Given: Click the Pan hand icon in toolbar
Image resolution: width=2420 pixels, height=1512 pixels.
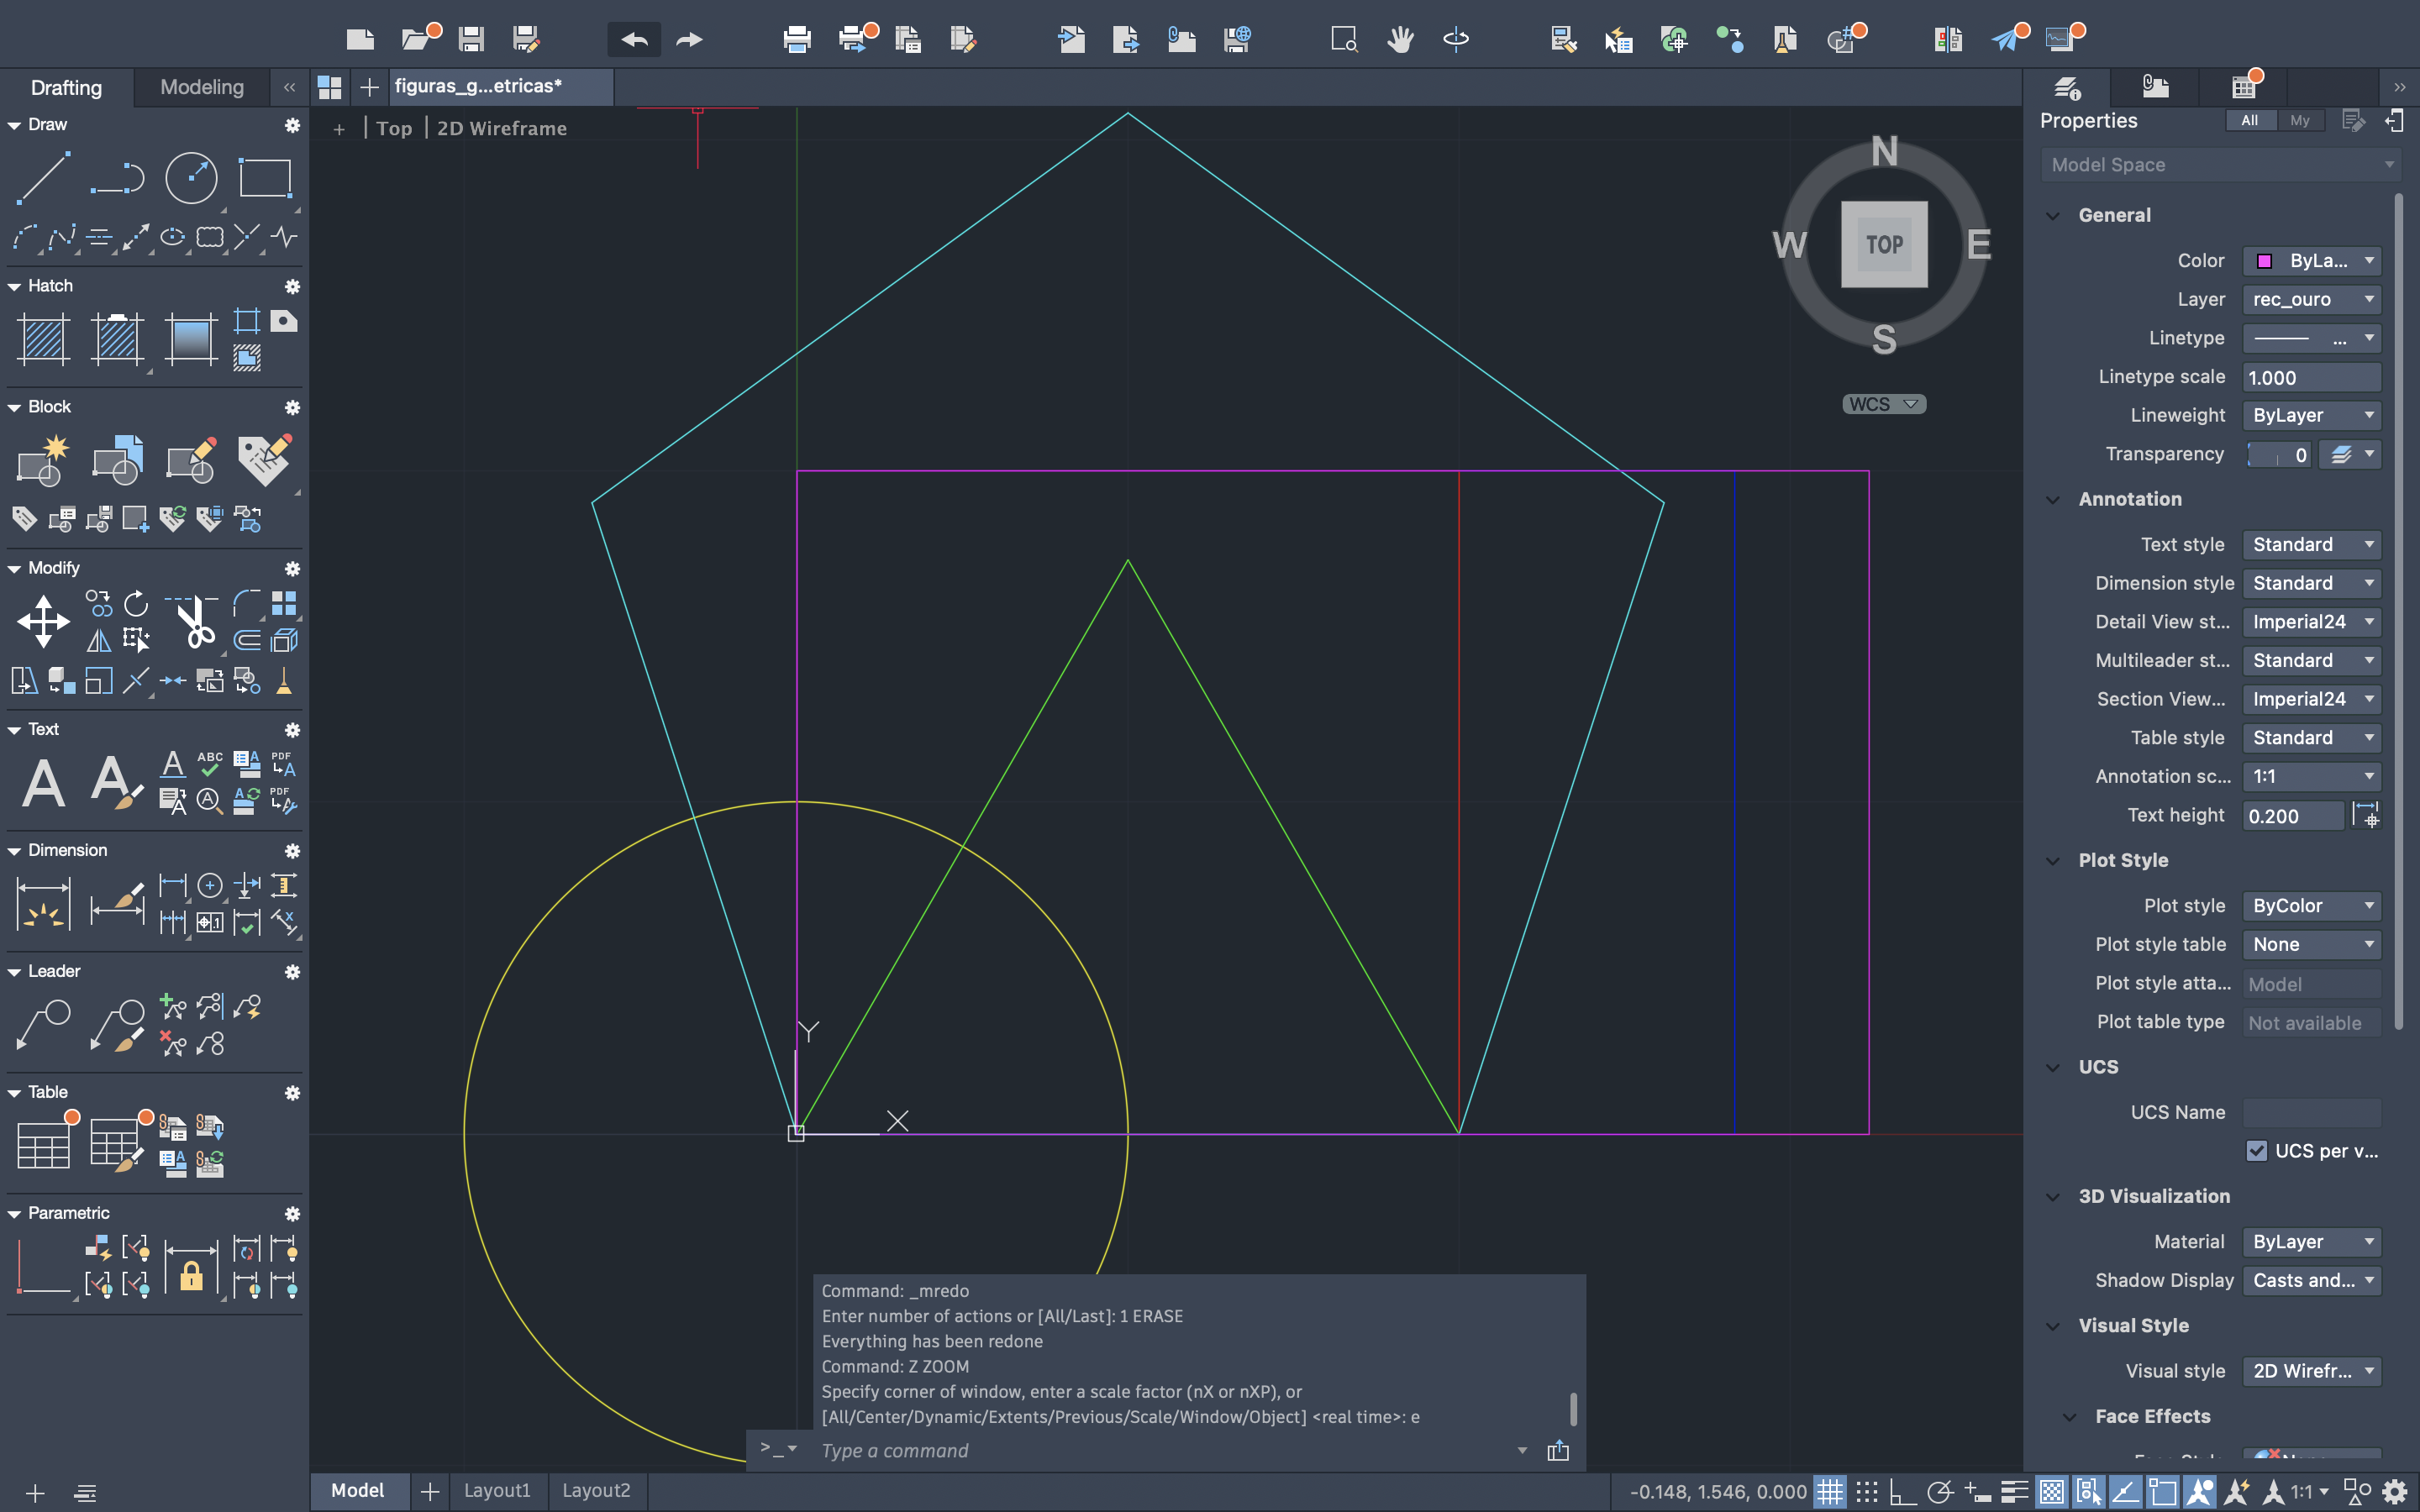Looking at the screenshot, I should point(1400,39).
